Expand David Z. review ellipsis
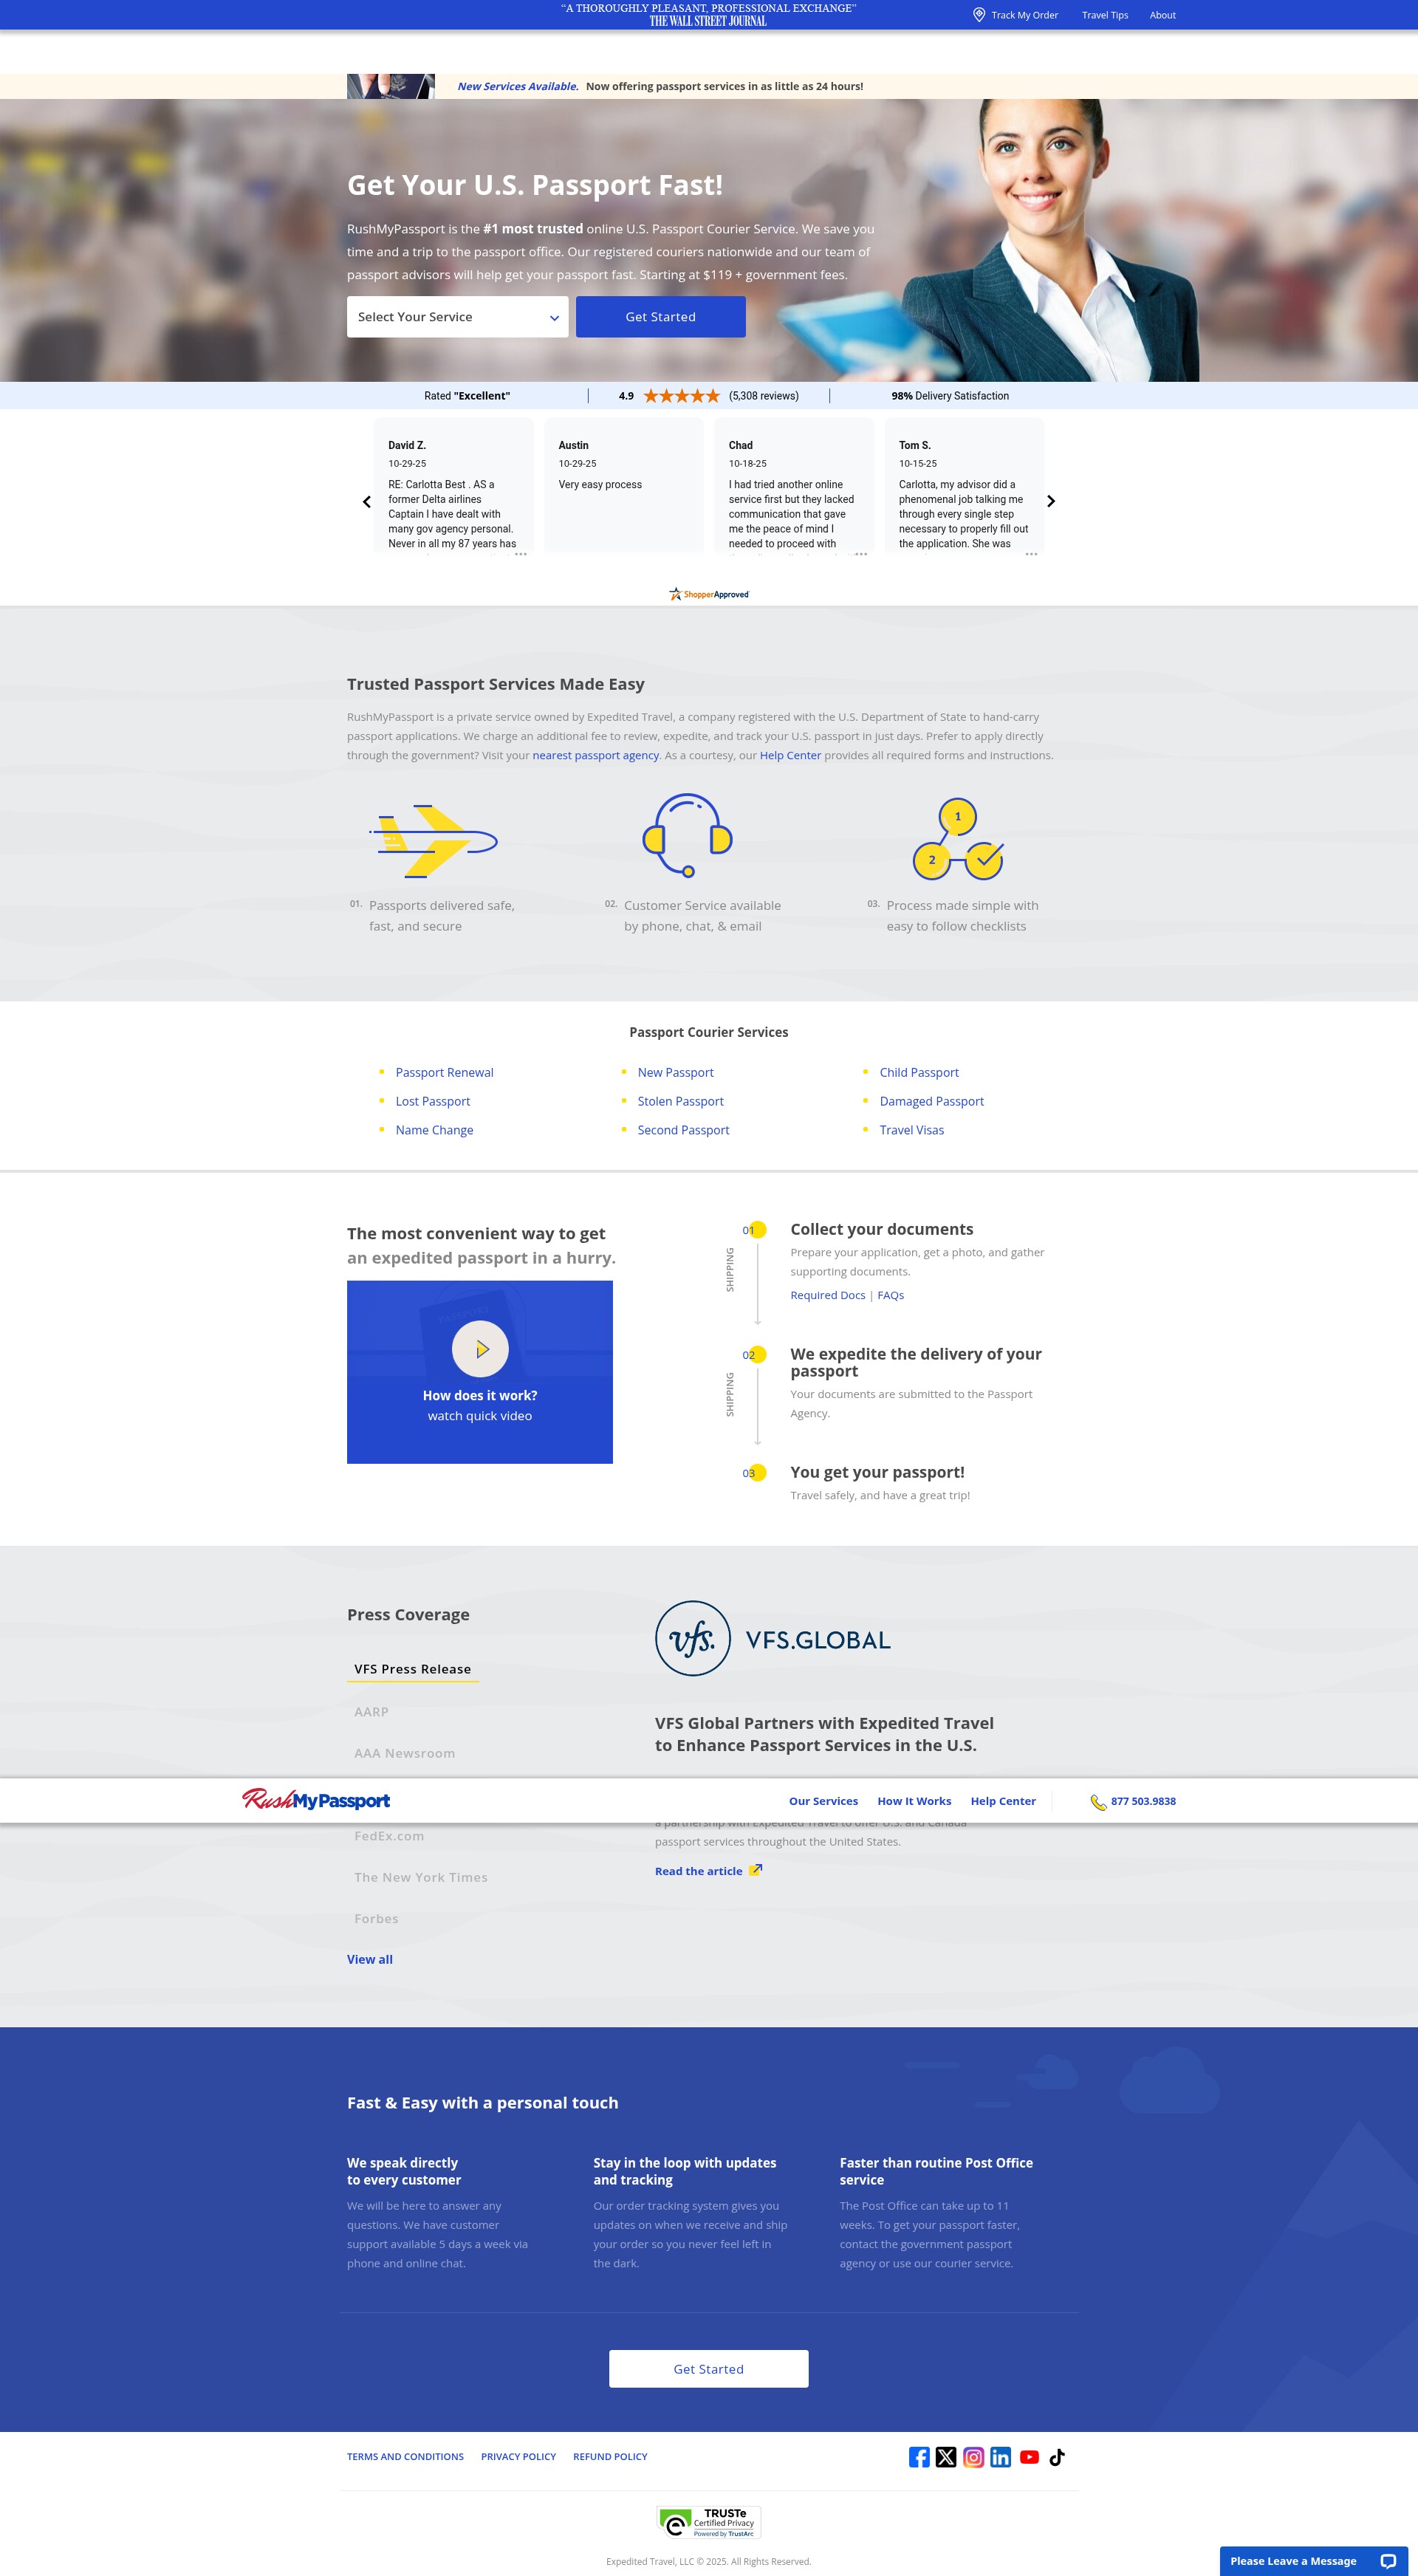The image size is (1418, 2576). click(x=520, y=553)
